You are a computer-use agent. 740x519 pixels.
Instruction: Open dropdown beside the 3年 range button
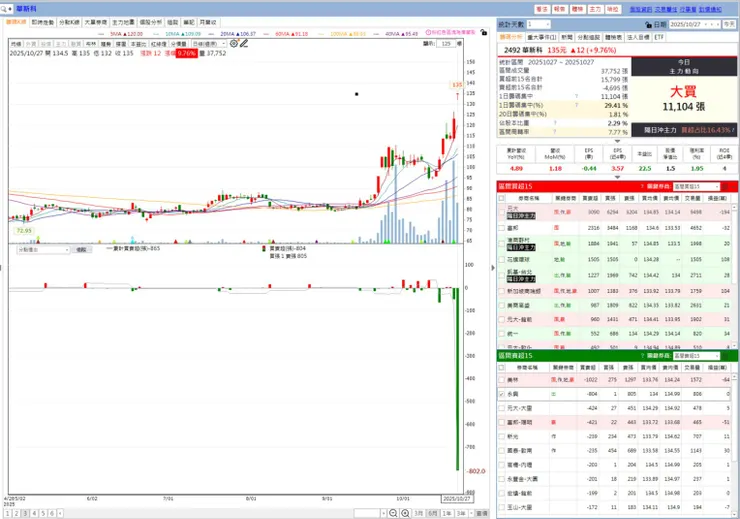point(470,513)
